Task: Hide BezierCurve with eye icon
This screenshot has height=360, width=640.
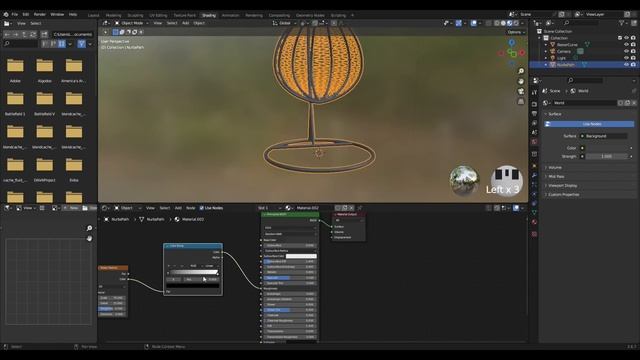Action: click(627, 44)
